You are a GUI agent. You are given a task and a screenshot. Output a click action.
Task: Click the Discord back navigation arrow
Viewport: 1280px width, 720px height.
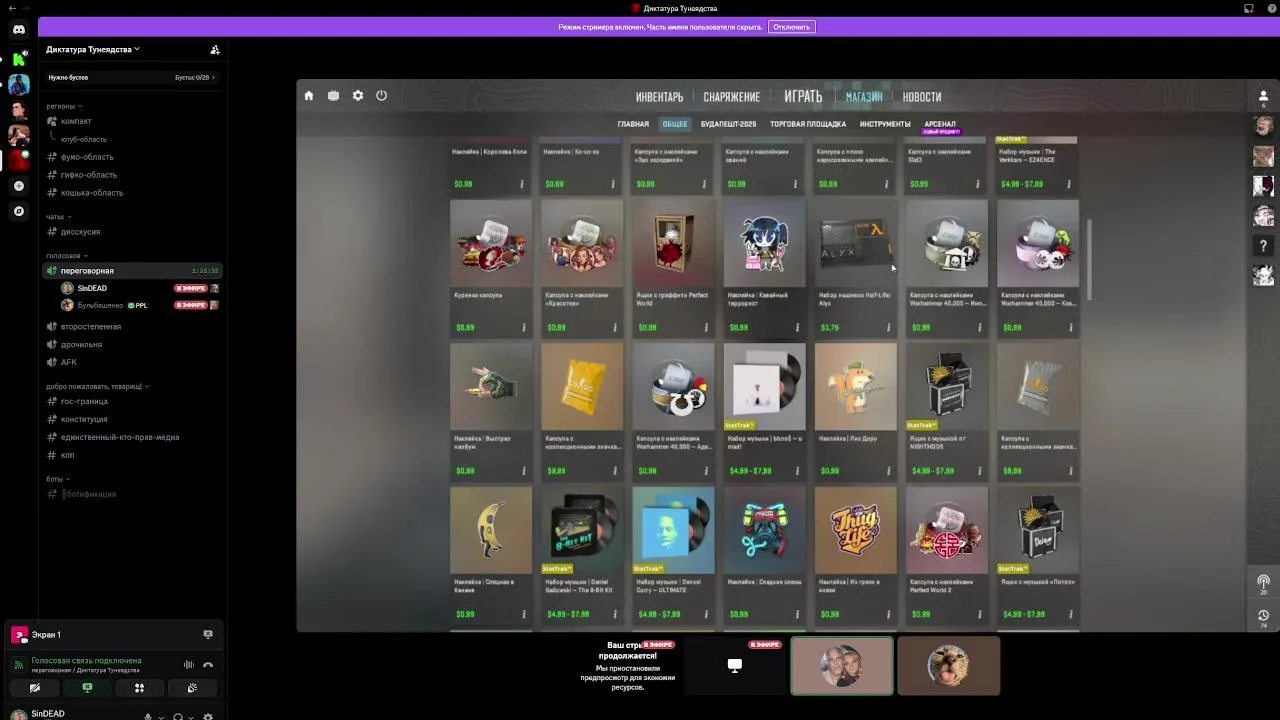(11, 8)
